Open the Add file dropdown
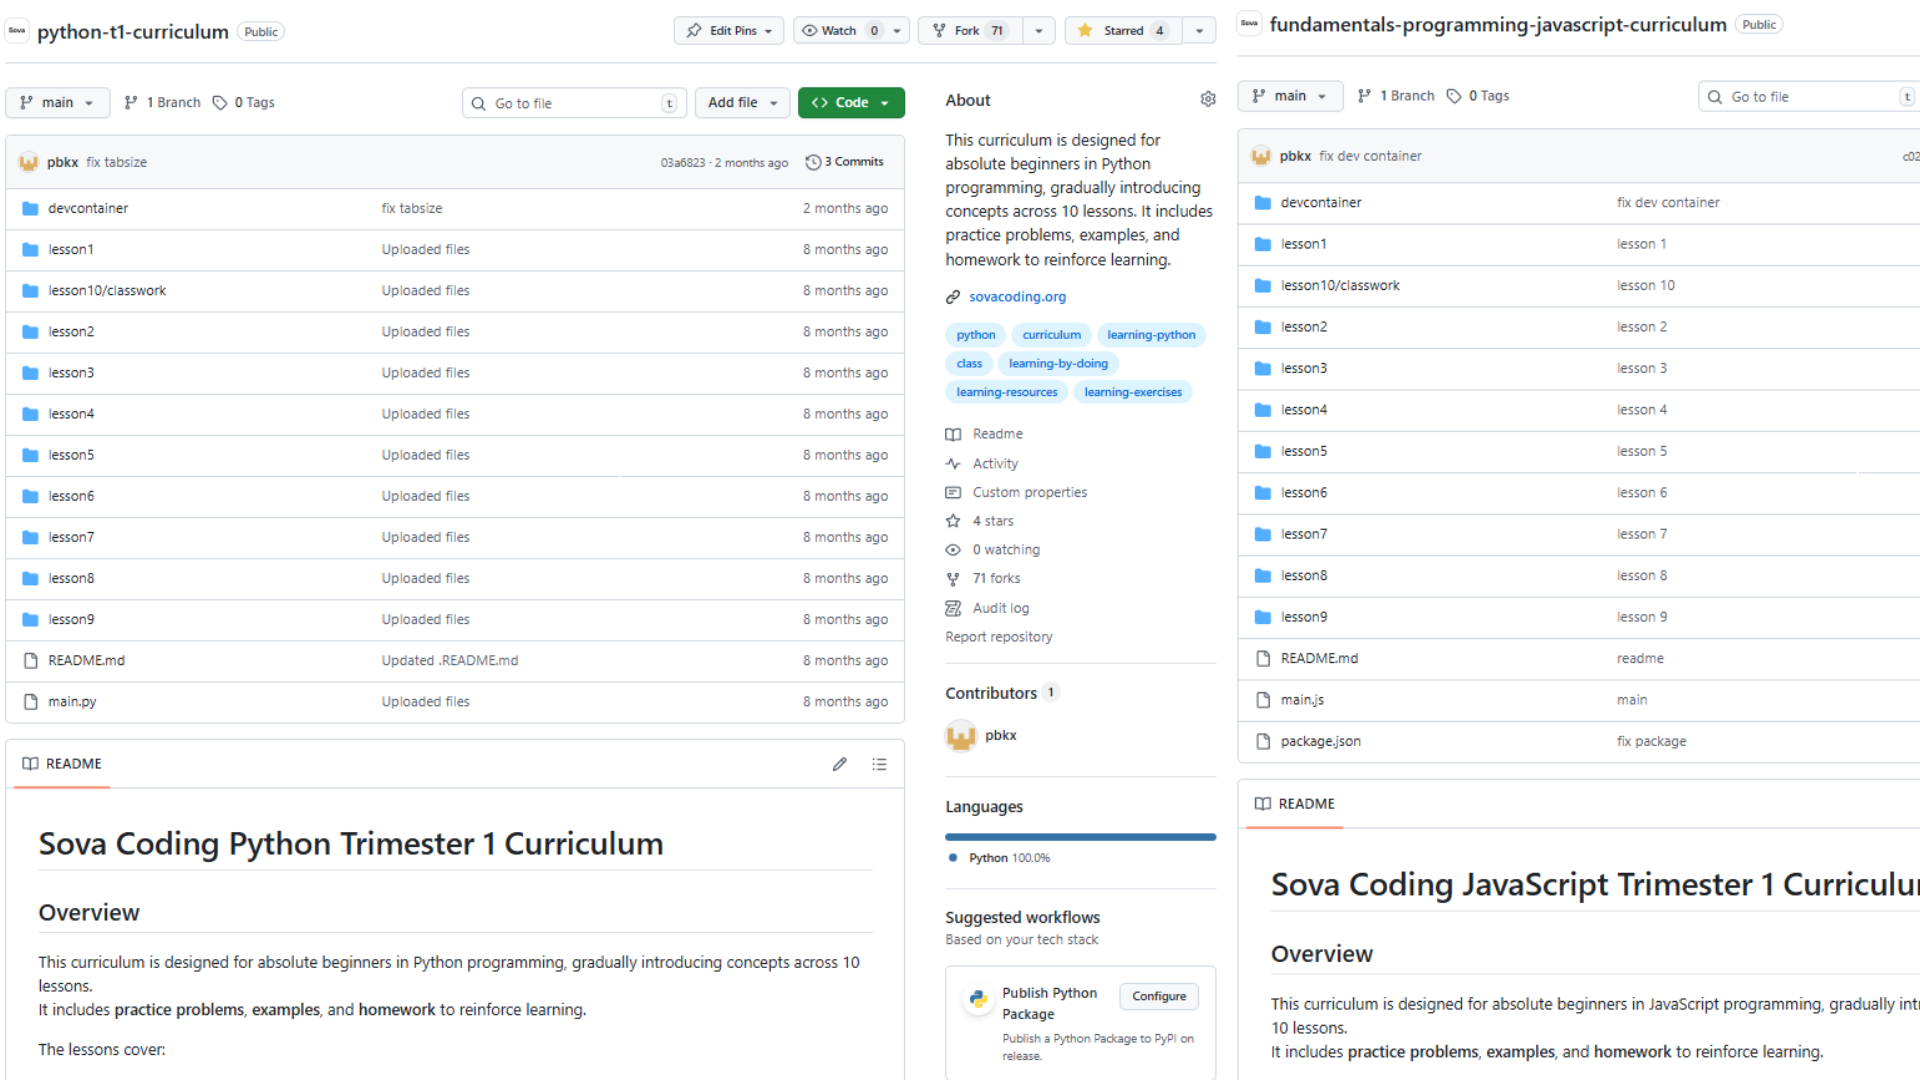The image size is (1920, 1080). (741, 102)
